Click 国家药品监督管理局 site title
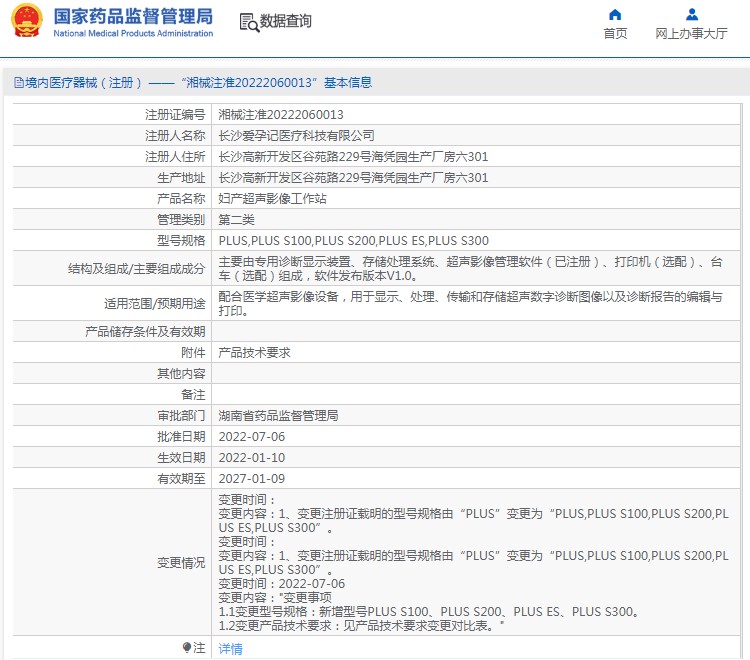The image size is (750, 660). pos(133,16)
